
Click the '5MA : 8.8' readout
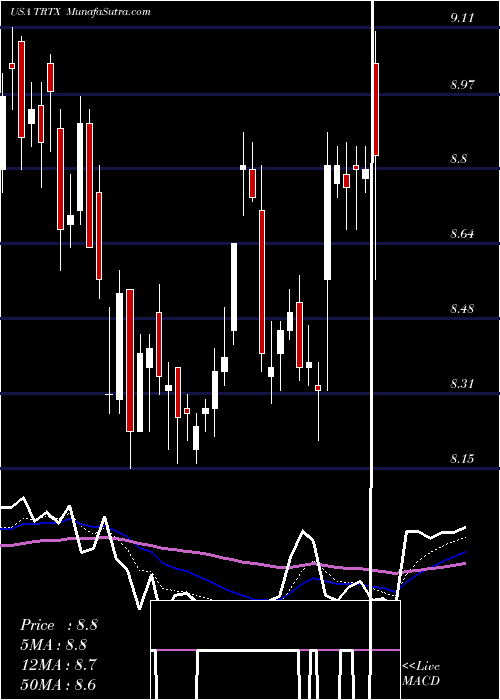(x=53, y=645)
